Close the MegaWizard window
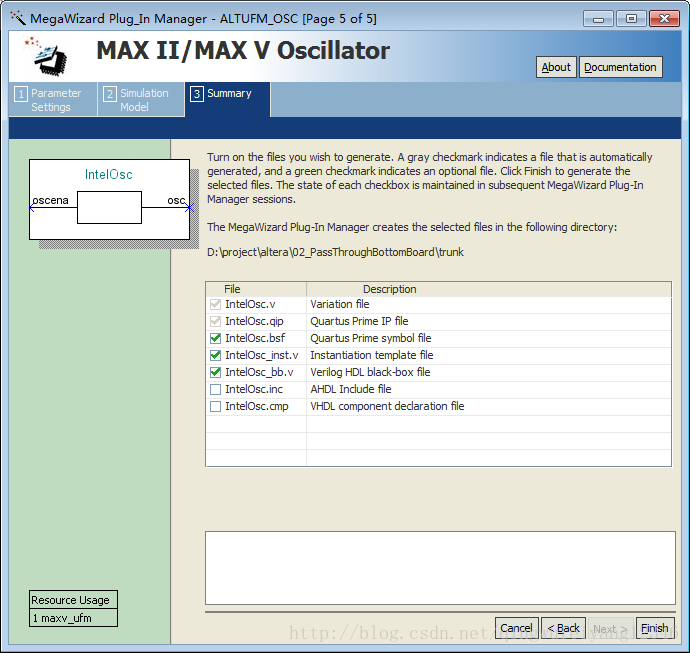The image size is (690, 653). pyautogui.click(x=664, y=19)
